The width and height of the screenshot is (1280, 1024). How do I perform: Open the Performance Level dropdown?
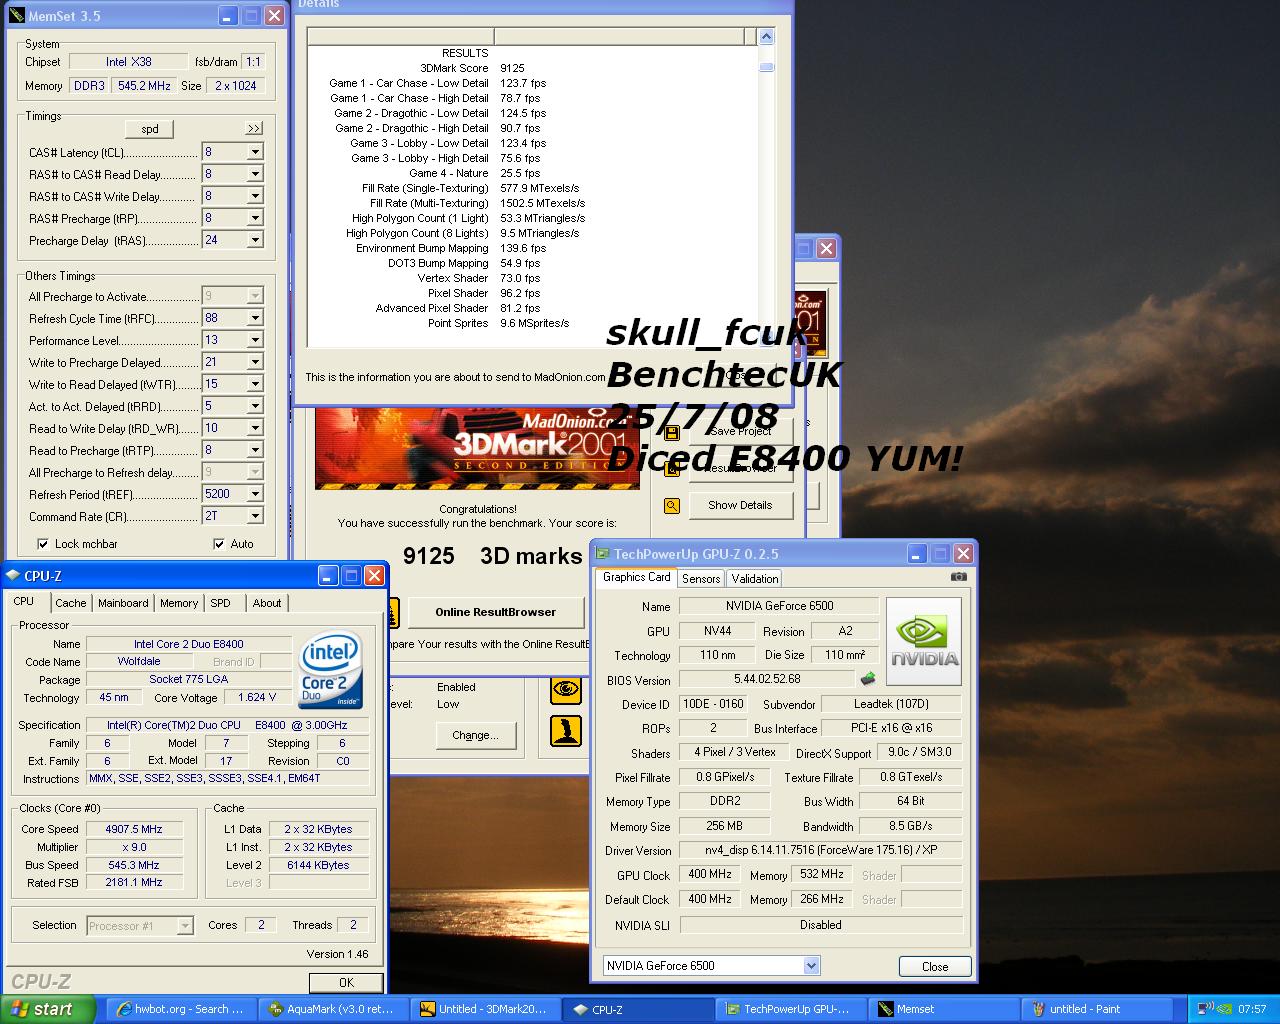(x=255, y=340)
